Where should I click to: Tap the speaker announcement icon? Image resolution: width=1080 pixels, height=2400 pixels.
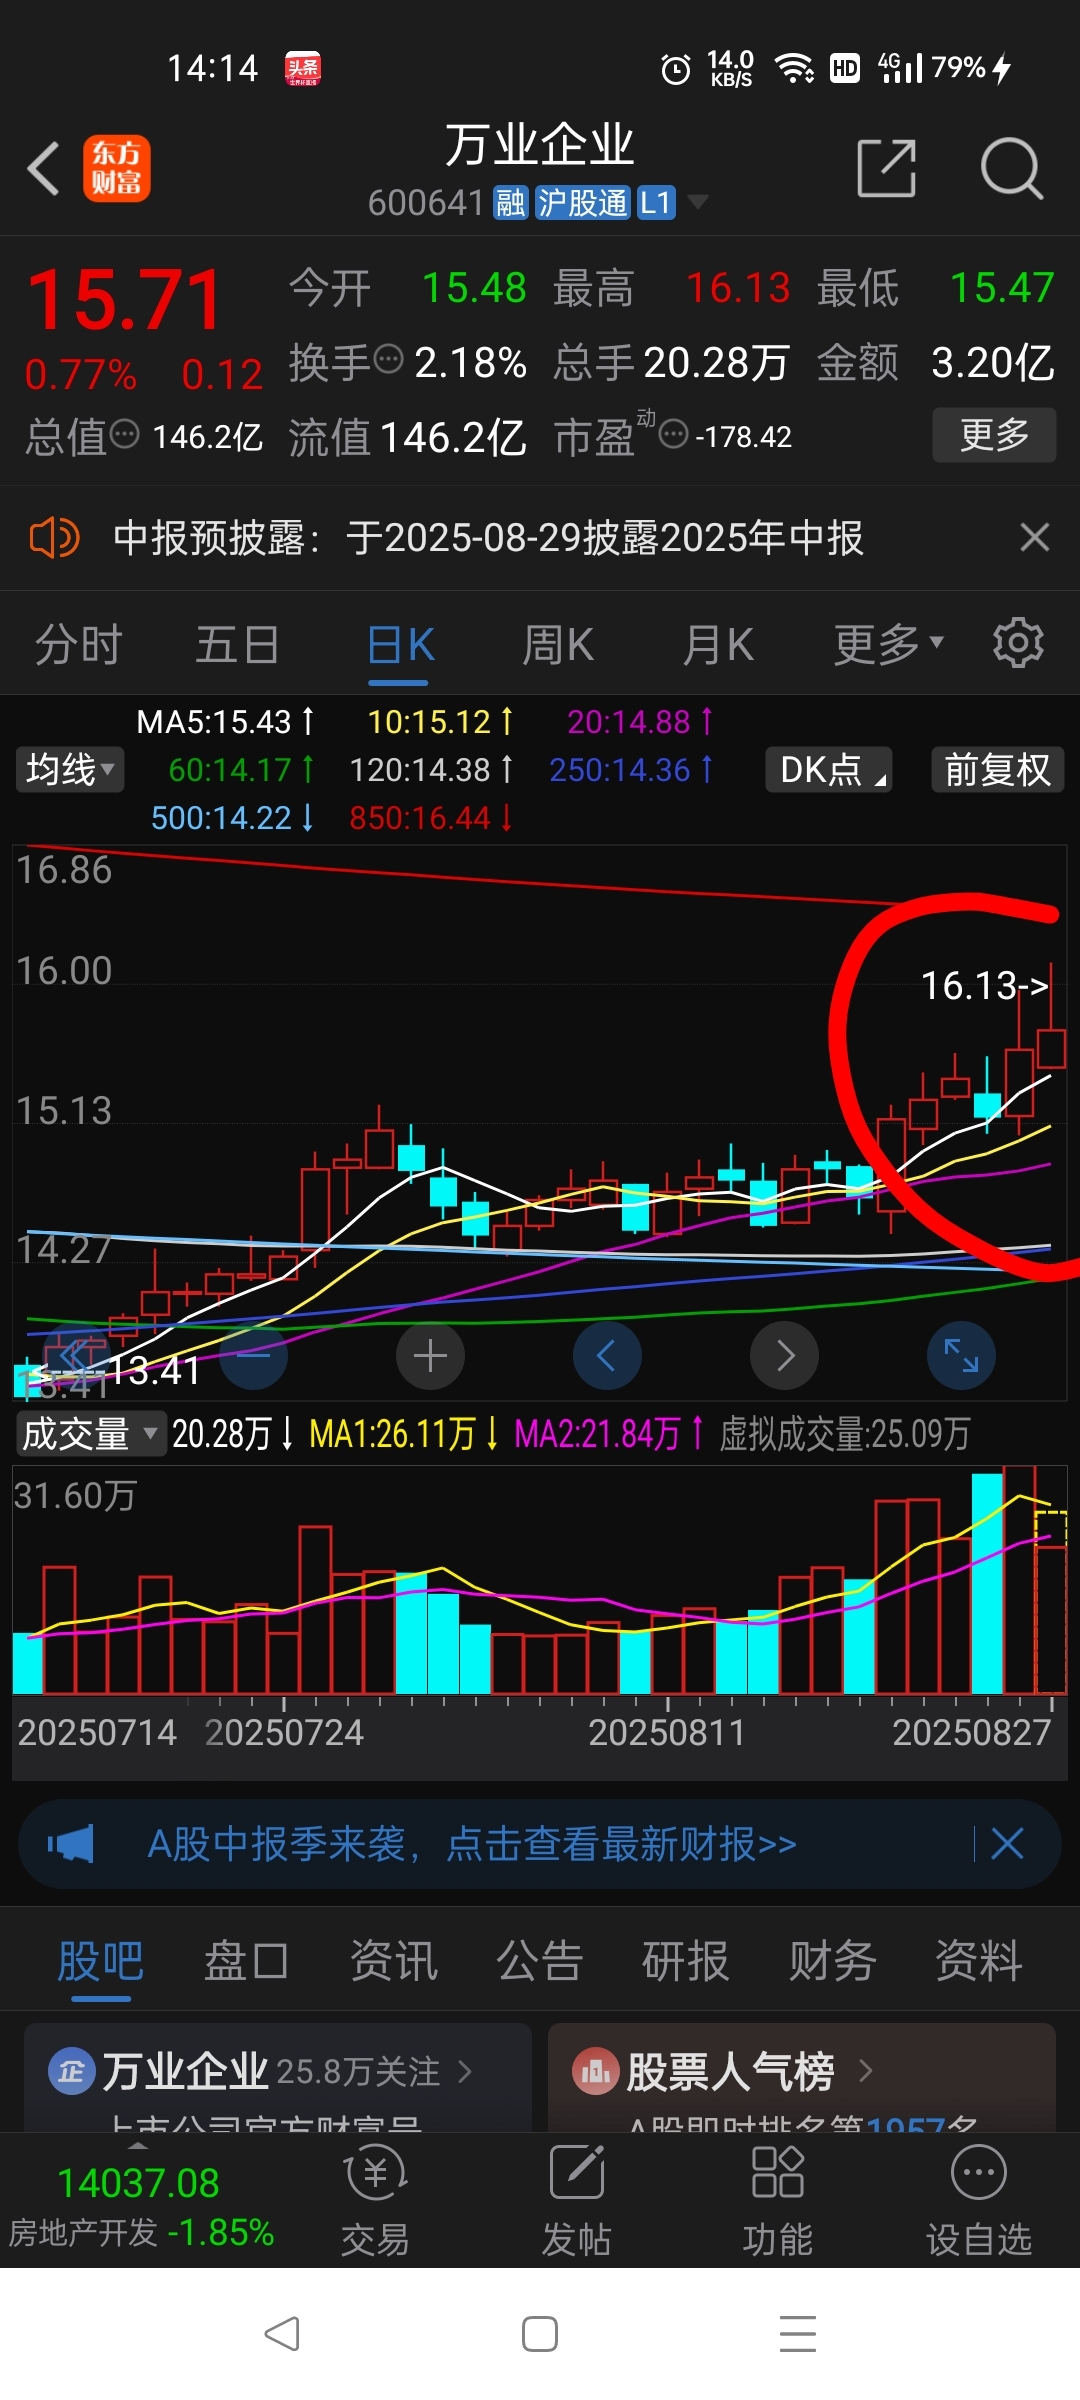tap(54, 538)
